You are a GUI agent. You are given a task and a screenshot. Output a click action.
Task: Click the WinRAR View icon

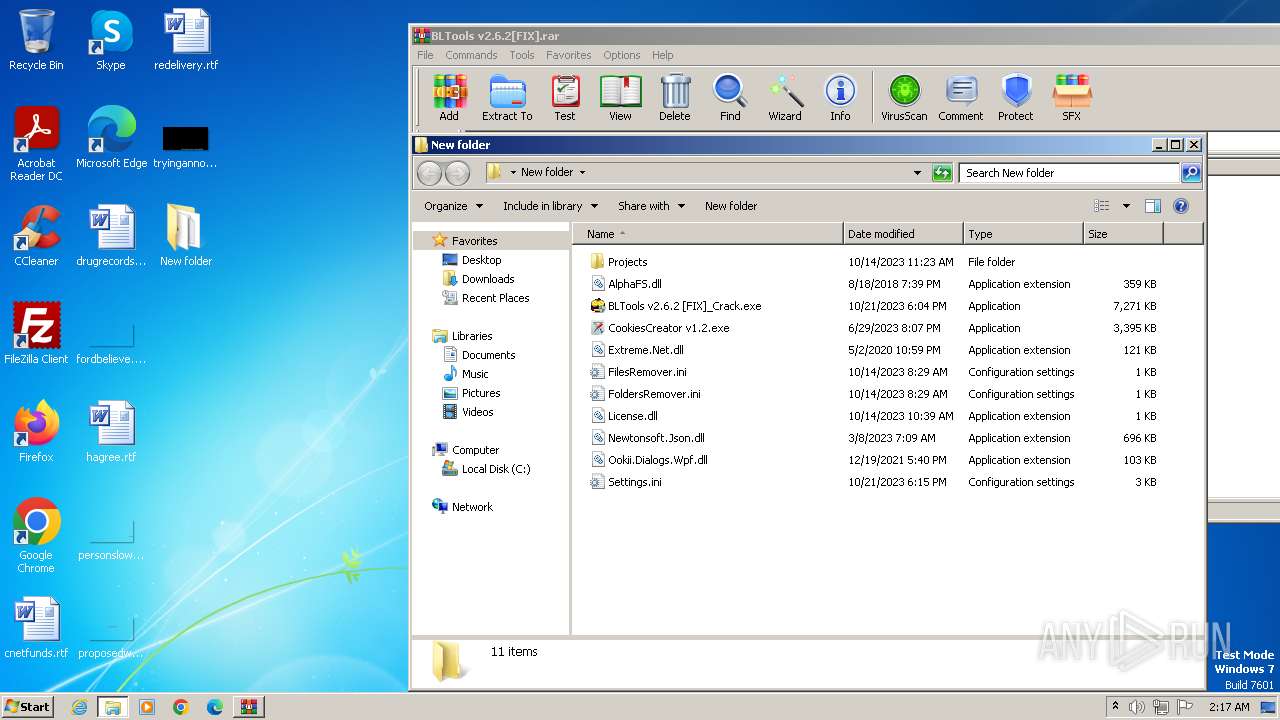click(620, 98)
